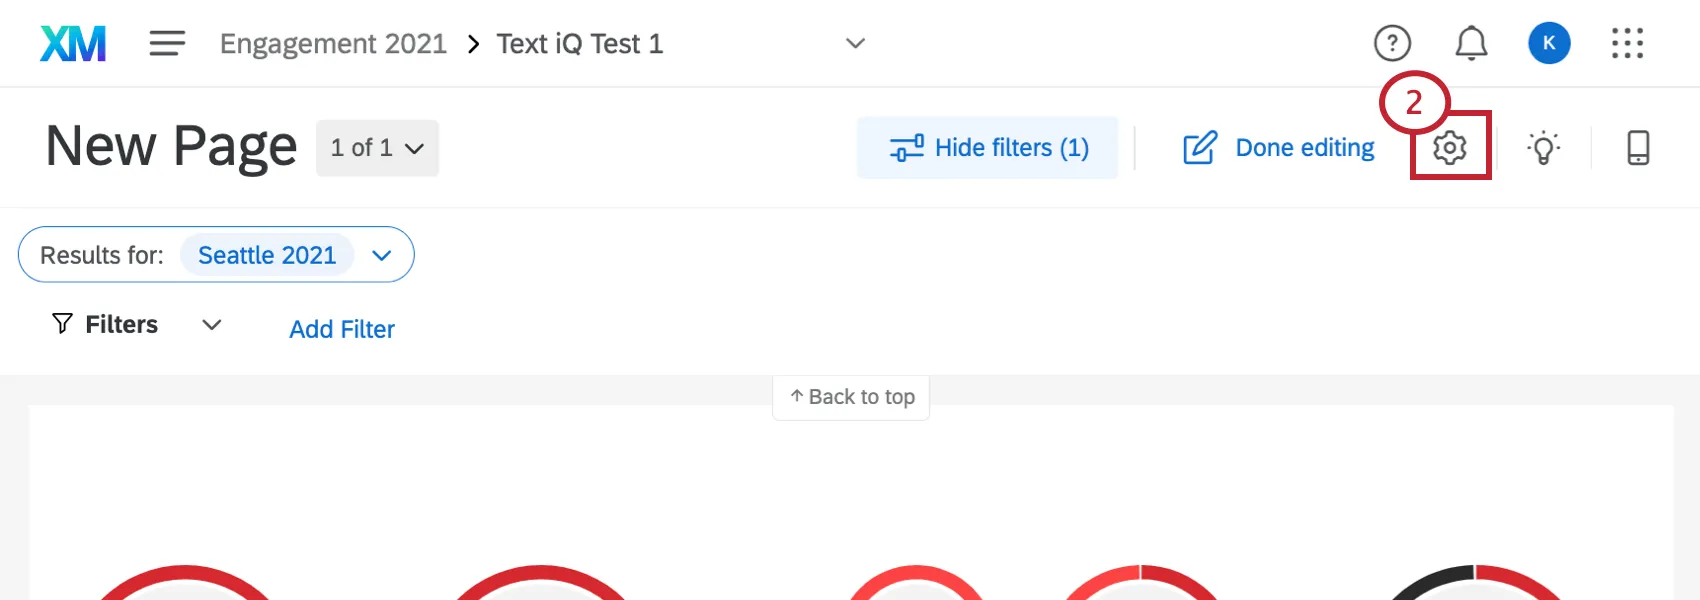Image resolution: width=1700 pixels, height=600 pixels.
Task: Open the user account avatar K
Action: (1549, 43)
